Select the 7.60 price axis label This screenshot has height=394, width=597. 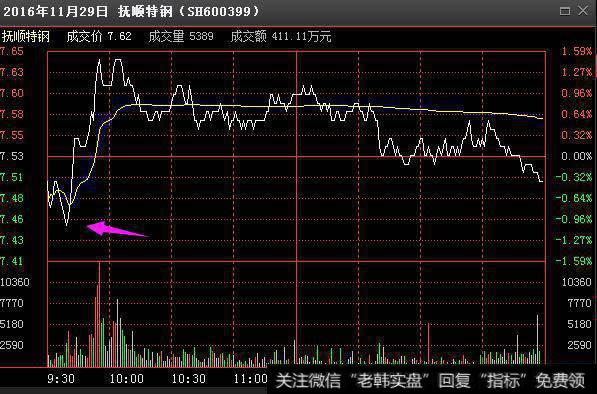[x=12, y=93]
